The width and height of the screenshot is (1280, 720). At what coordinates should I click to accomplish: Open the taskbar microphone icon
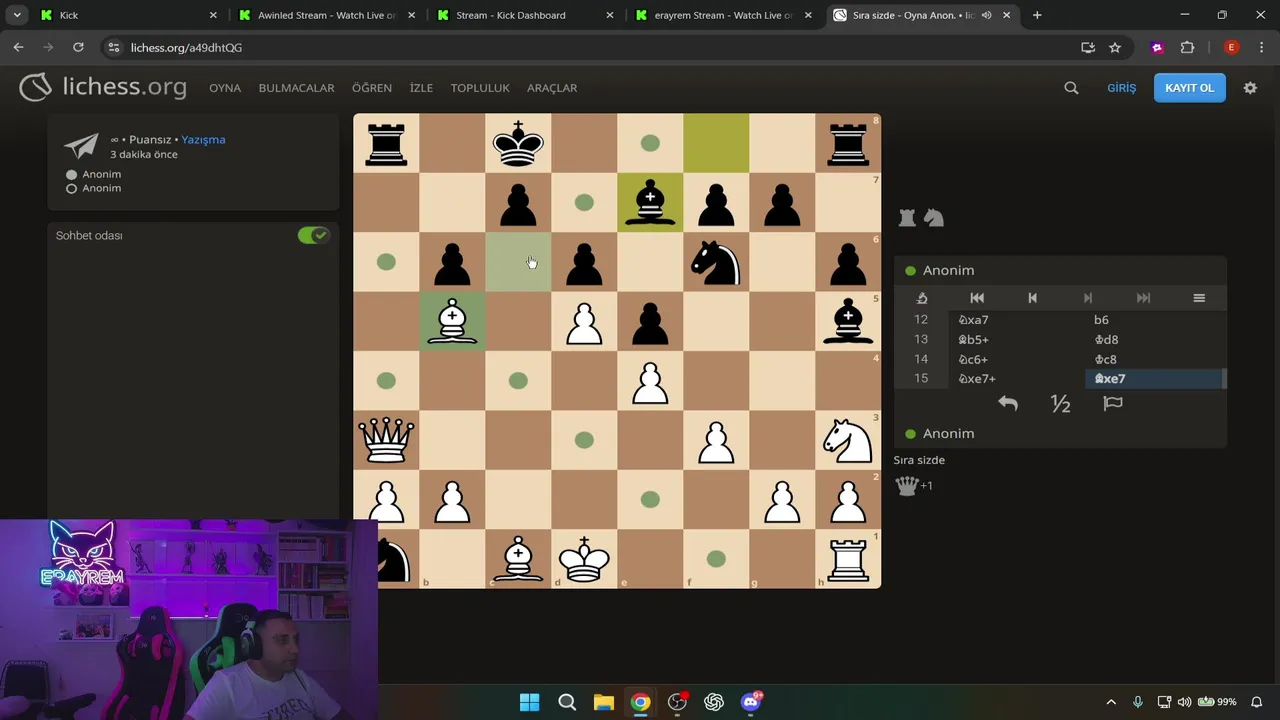click(1137, 702)
